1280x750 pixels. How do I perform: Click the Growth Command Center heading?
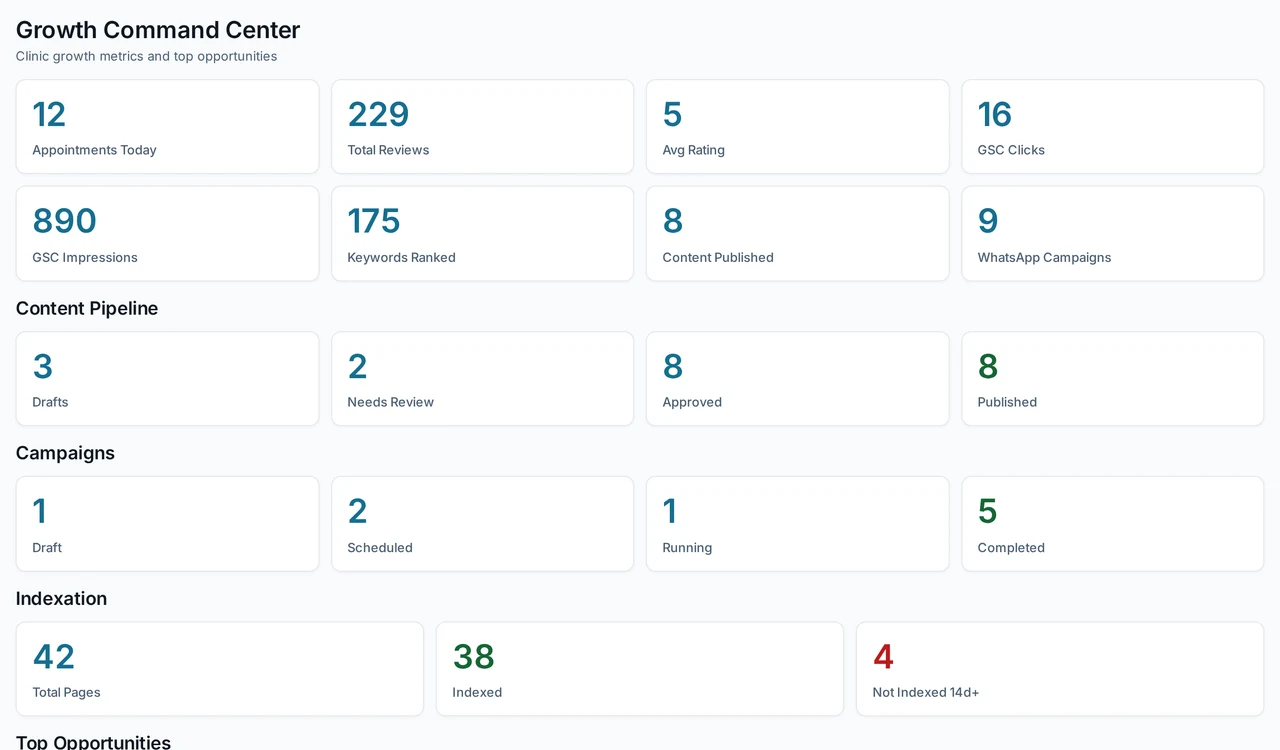[158, 30]
